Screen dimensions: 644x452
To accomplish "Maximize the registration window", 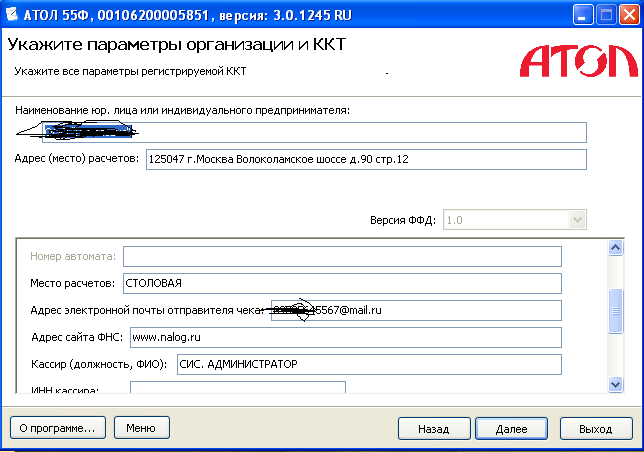I will [x=607, y=15].
